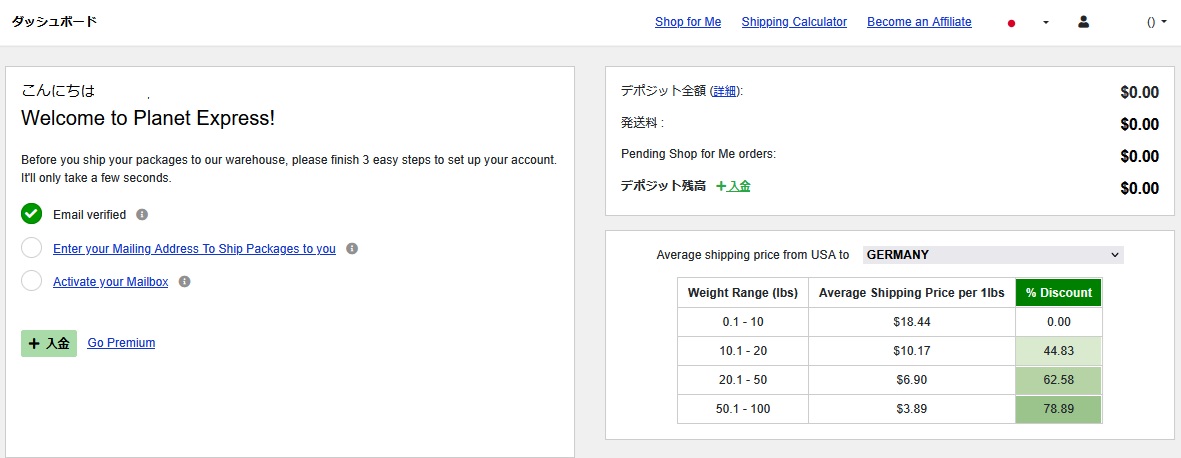
Task: Expand the language selector dropdown arrow
Action: tap(1045, 23)
